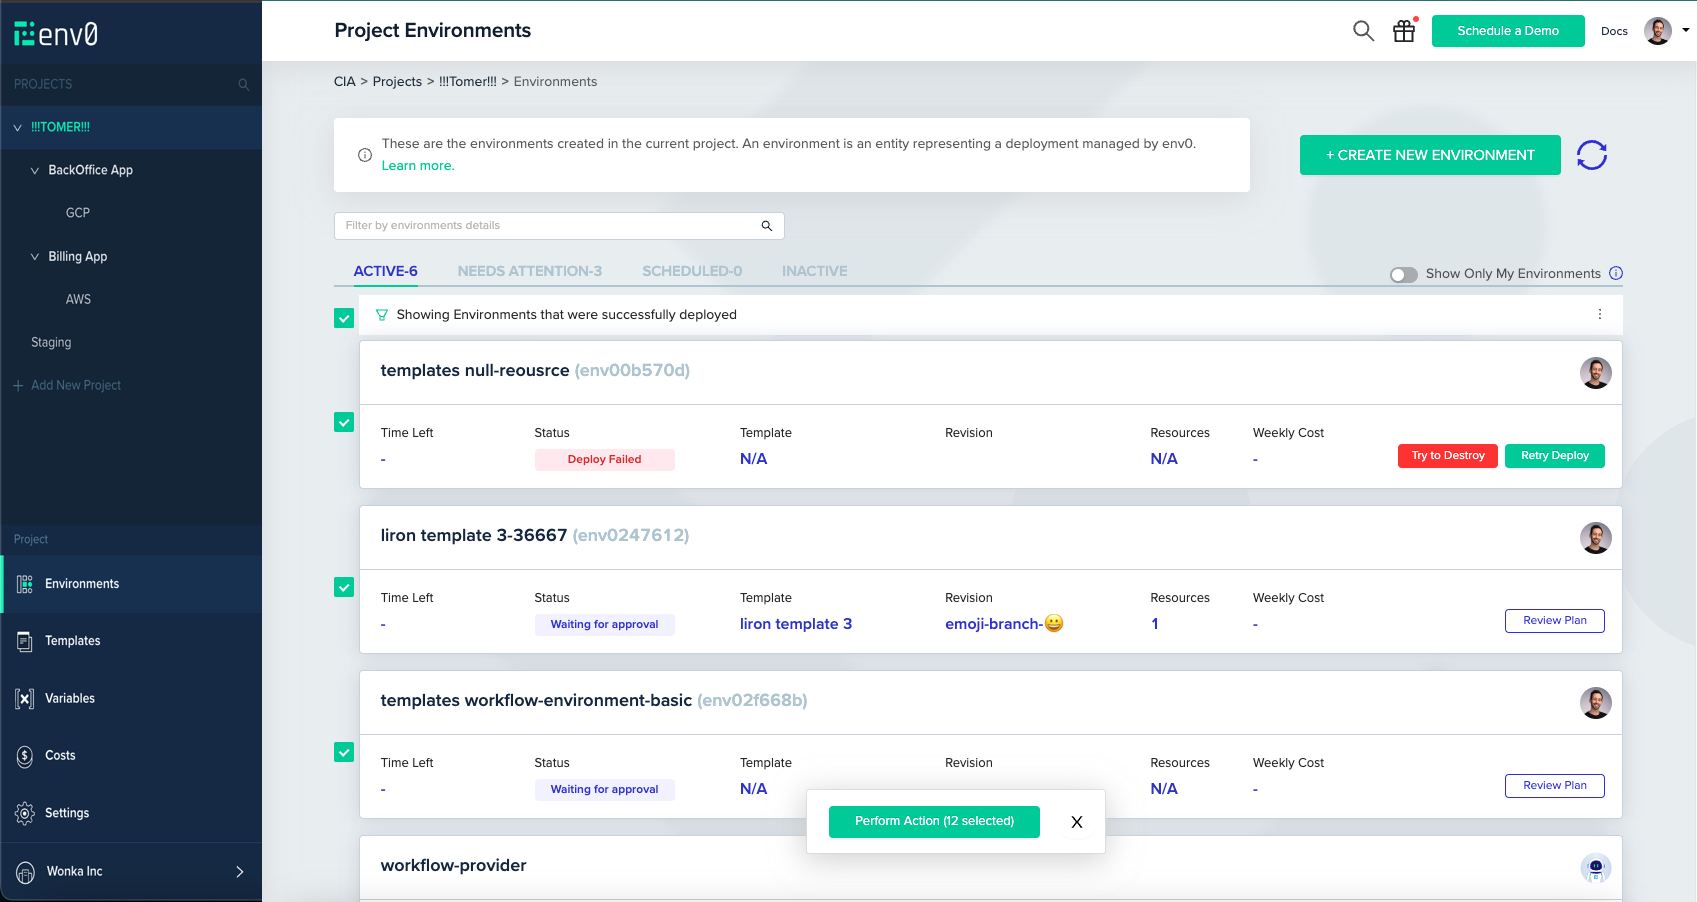Screen dimensions: 1697x902
Task: Open the global search magnifier icon
Action: 1363,31
